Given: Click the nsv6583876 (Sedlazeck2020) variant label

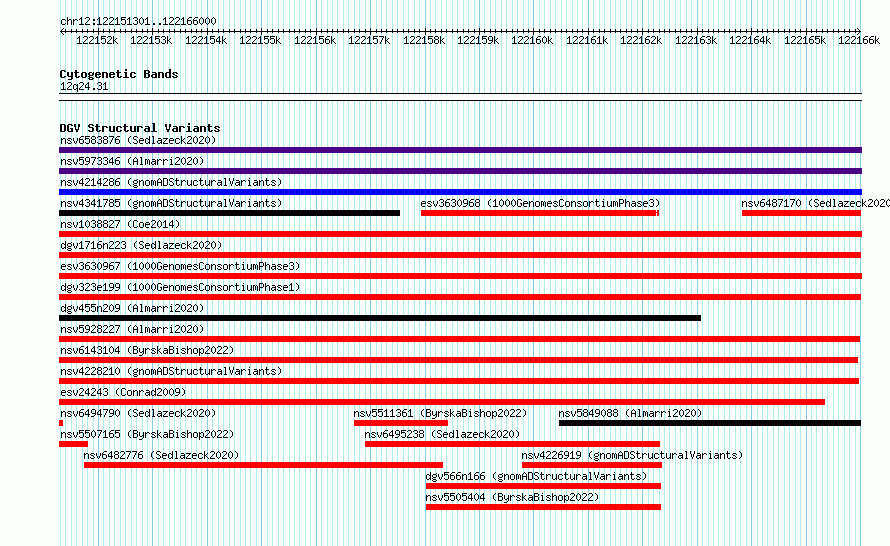Looking at the screenshot, I should tap(138, 140).
